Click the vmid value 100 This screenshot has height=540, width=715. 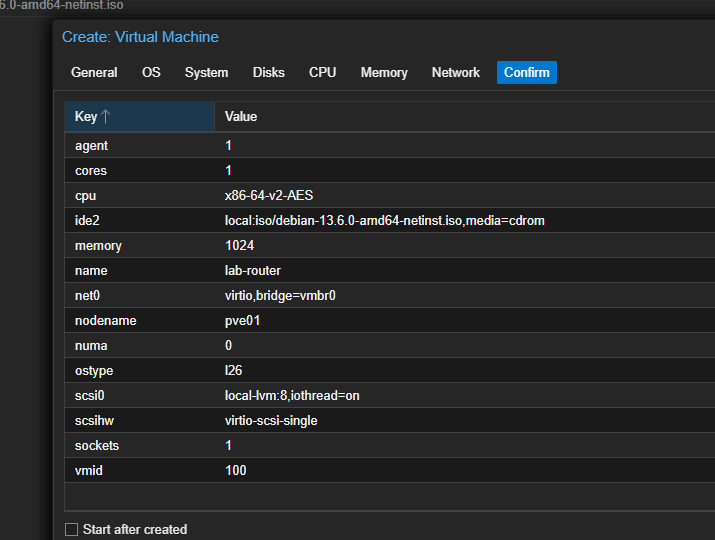[x=236, y=471]
